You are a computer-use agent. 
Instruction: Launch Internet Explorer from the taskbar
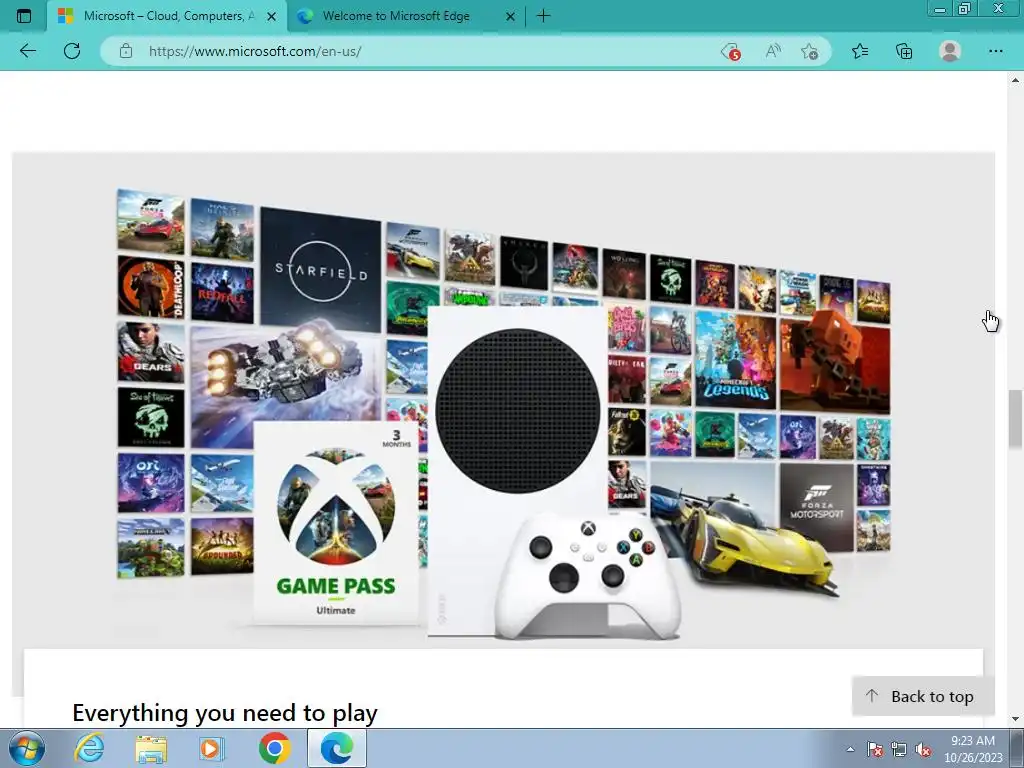(x=89, y=748)
